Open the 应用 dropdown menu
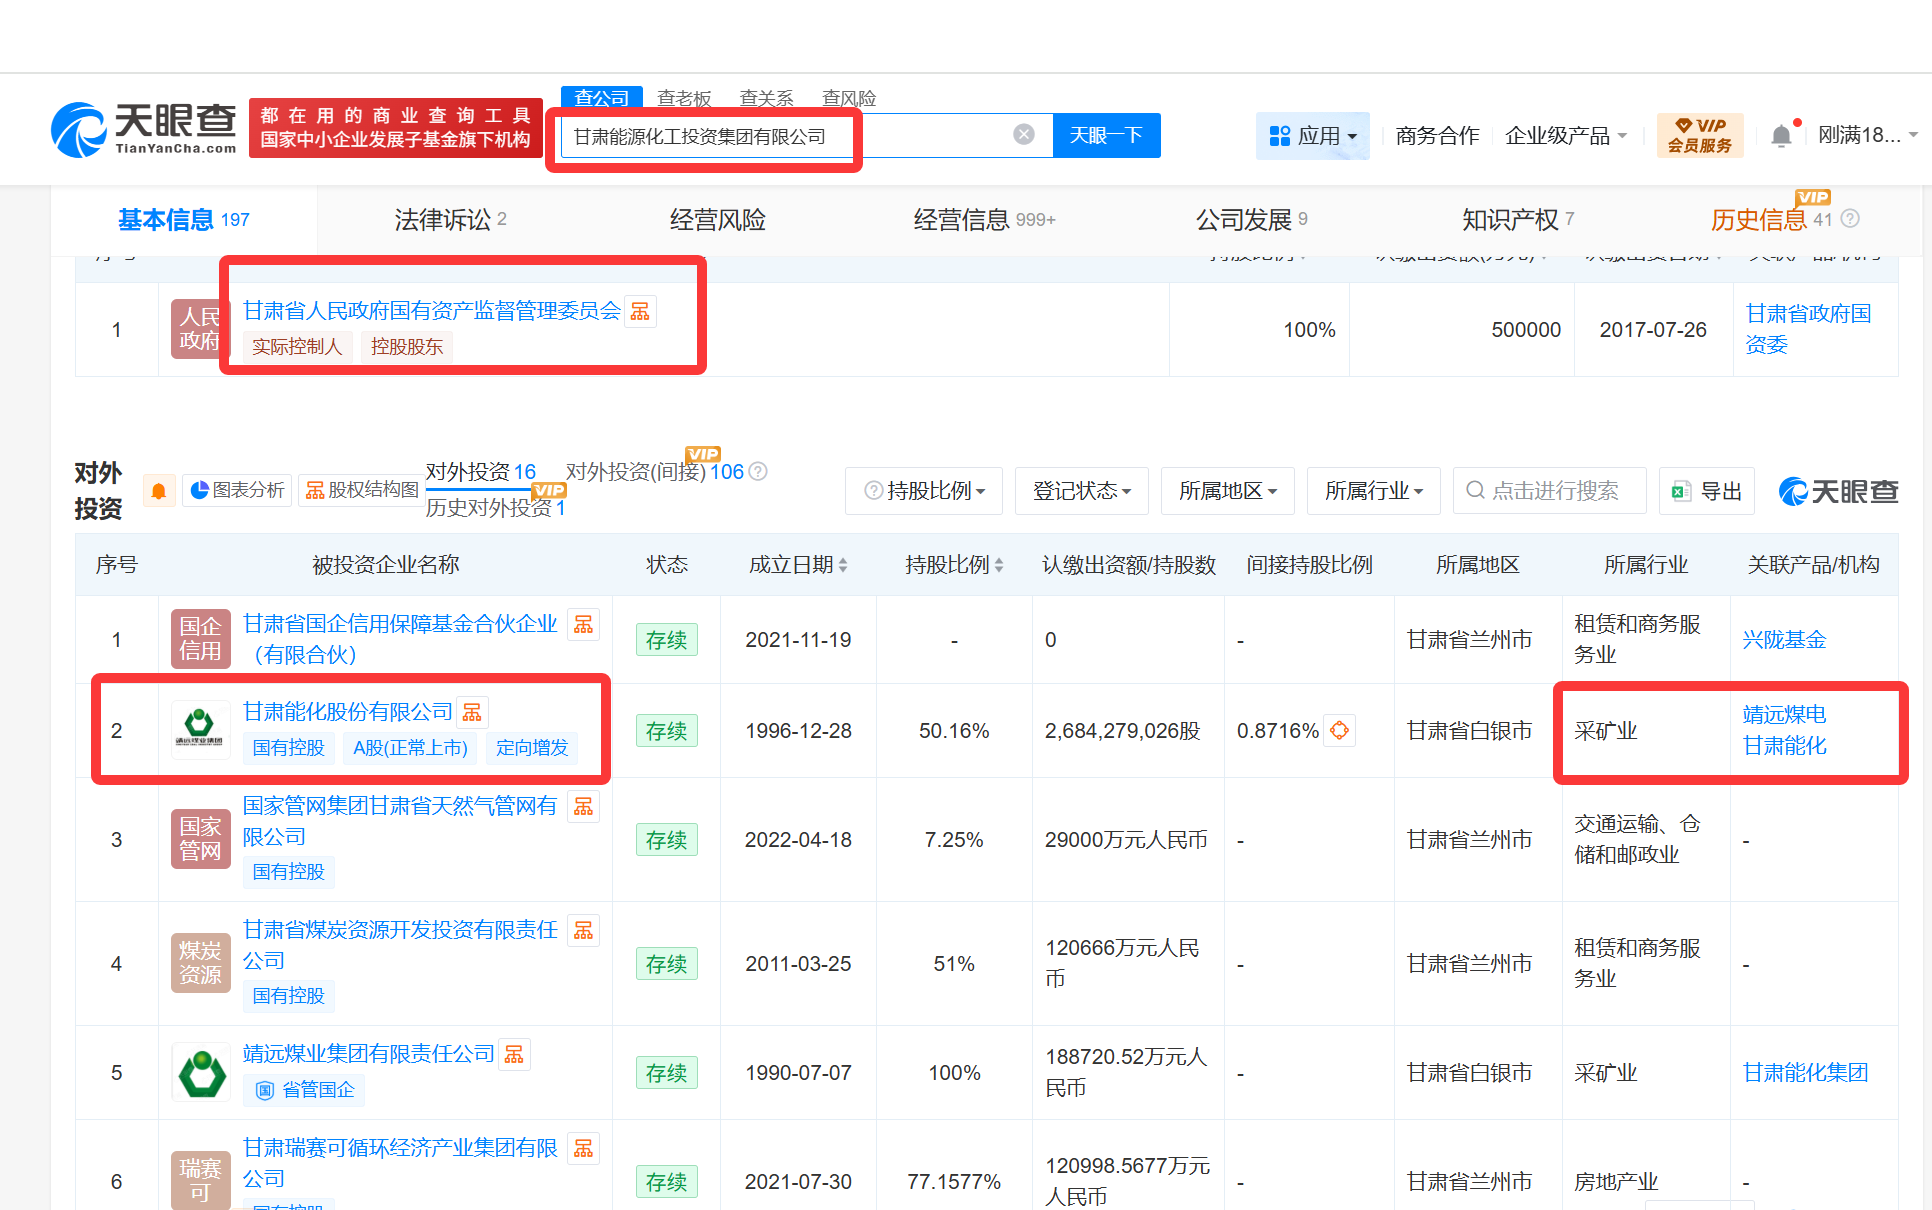 (1312, 136)
